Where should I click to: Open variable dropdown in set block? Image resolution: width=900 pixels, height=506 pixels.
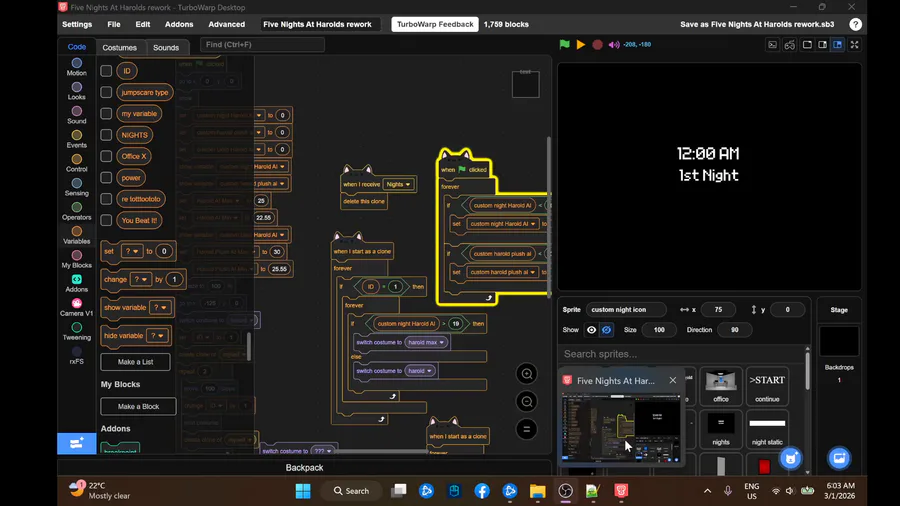(x=132, y=251)
